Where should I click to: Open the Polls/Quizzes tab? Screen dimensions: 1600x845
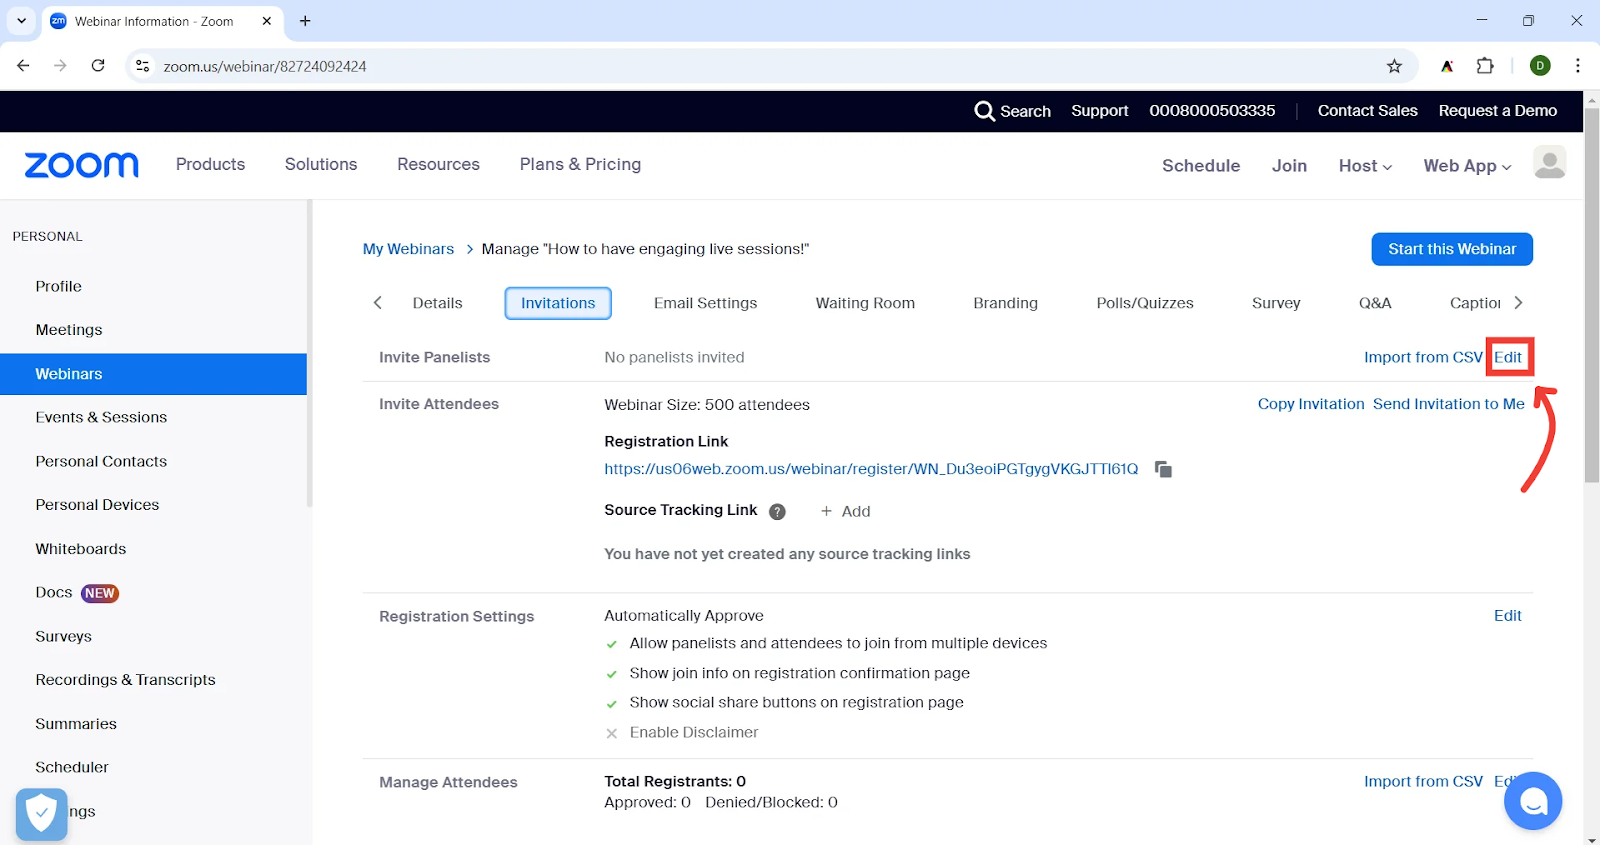(1144, 303)
